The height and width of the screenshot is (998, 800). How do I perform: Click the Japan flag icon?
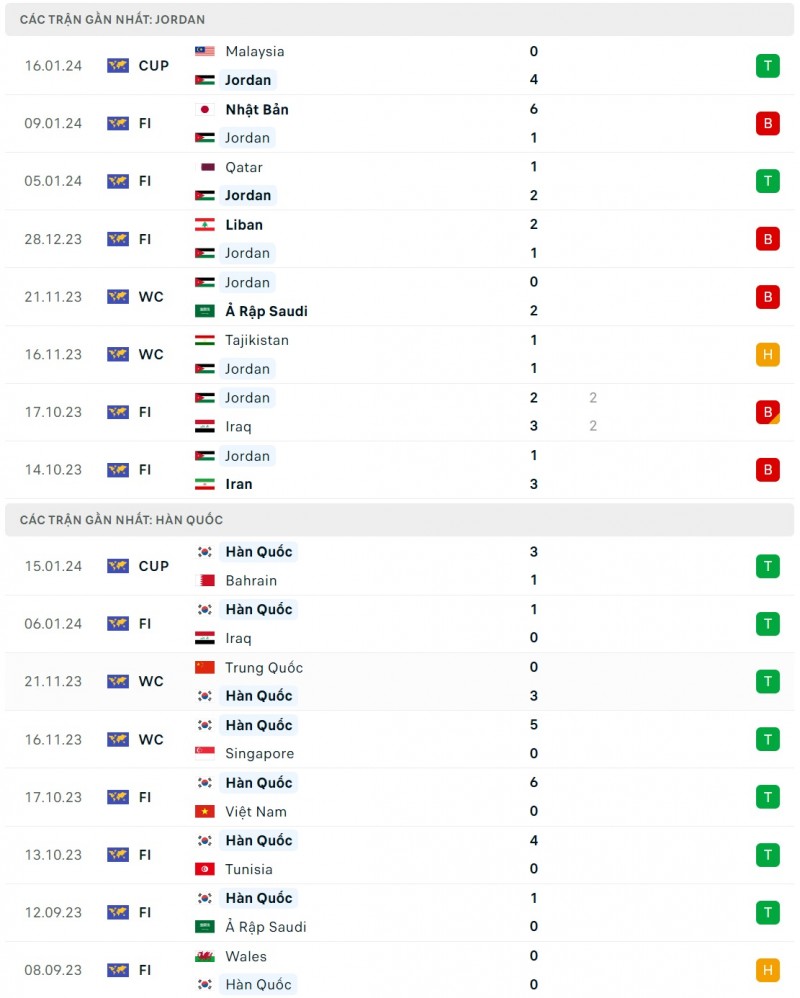[x=205, y=110]
